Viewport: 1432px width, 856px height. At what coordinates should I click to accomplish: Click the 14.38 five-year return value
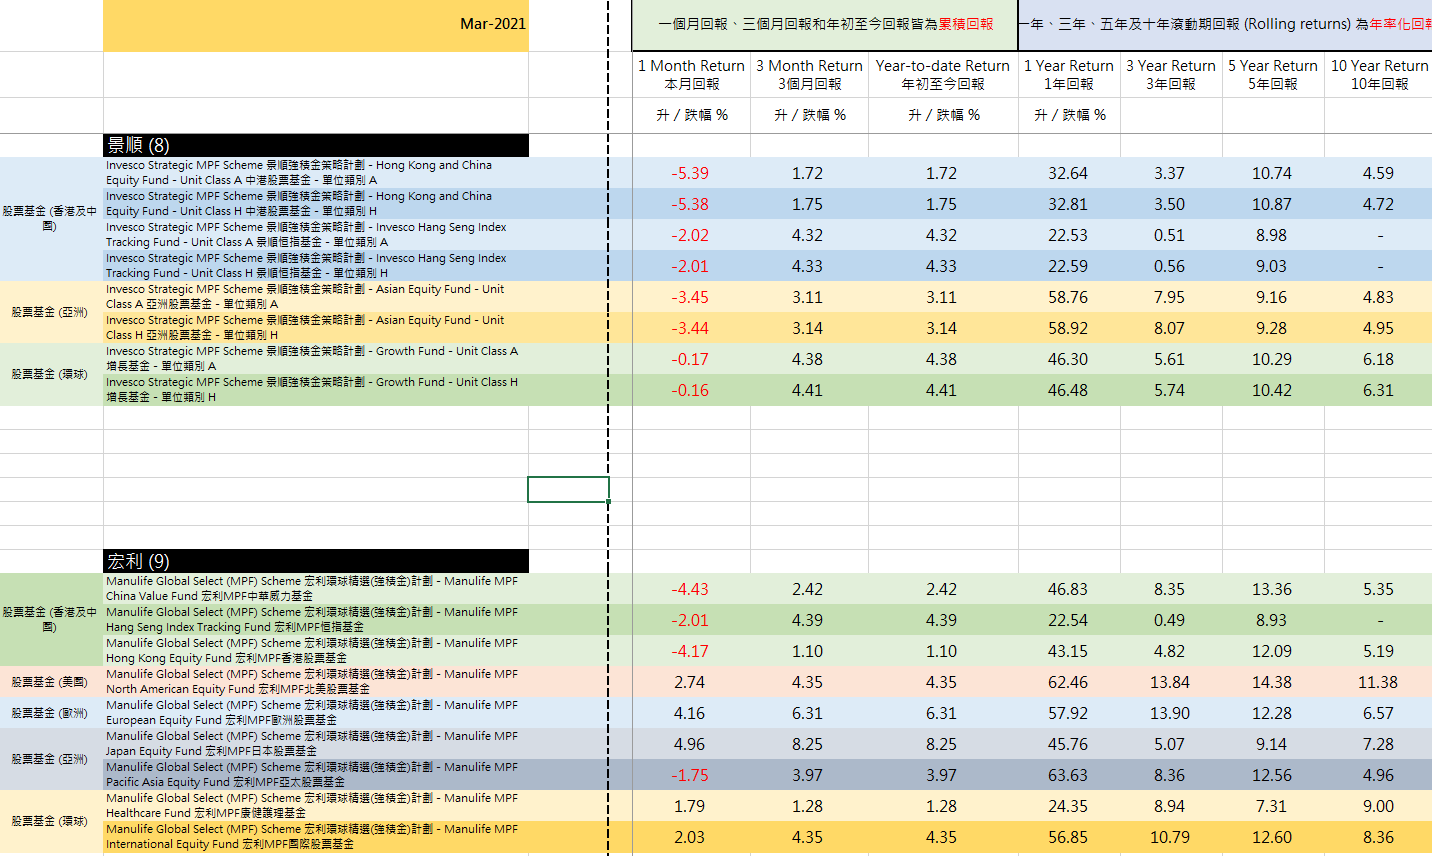tap(1272, 682)
